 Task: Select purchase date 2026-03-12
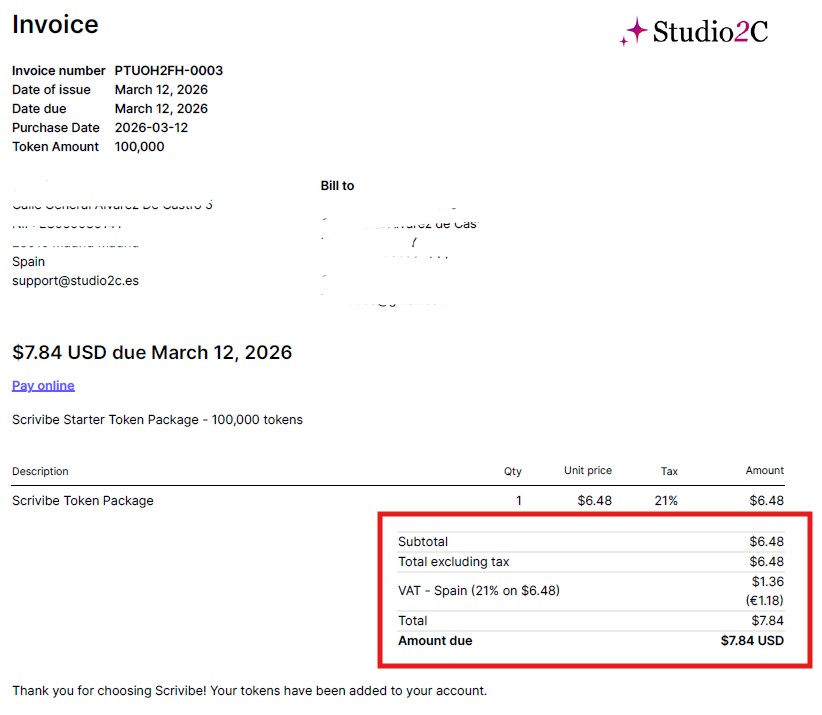point(151,127)
